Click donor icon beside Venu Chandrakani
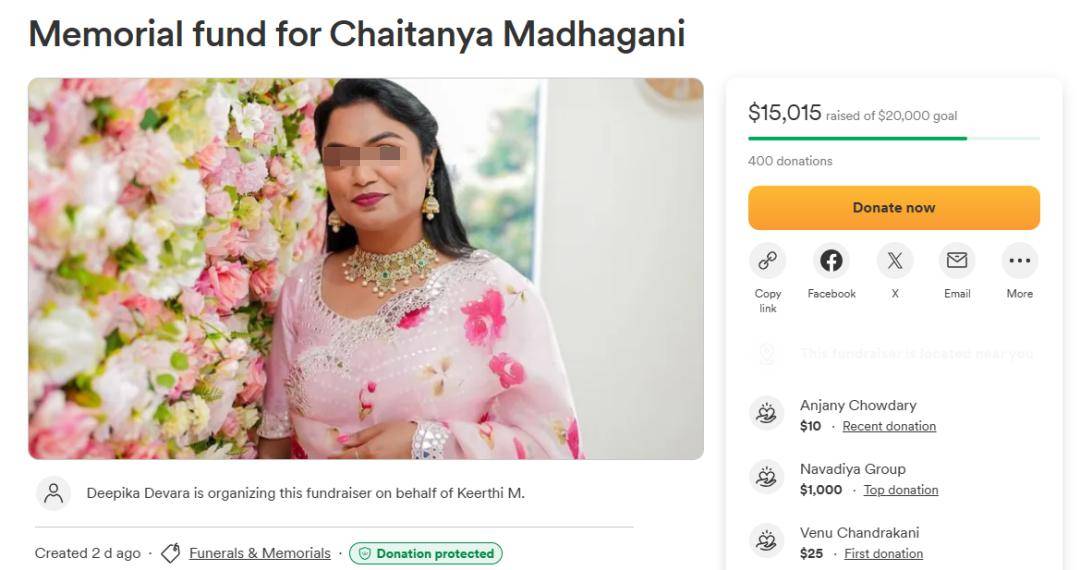The height and width of the screenshot is (570, 1080). click(x=767, y=542)
